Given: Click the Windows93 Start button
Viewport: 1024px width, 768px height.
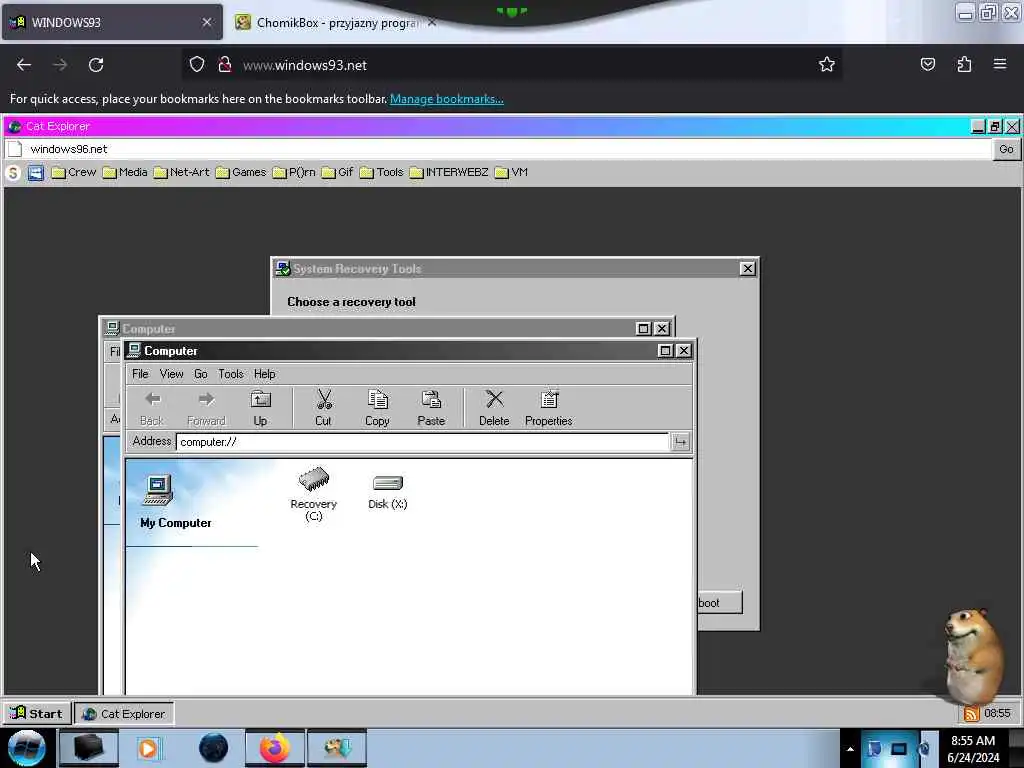Looking at the screenshot, I should (37, 713).
